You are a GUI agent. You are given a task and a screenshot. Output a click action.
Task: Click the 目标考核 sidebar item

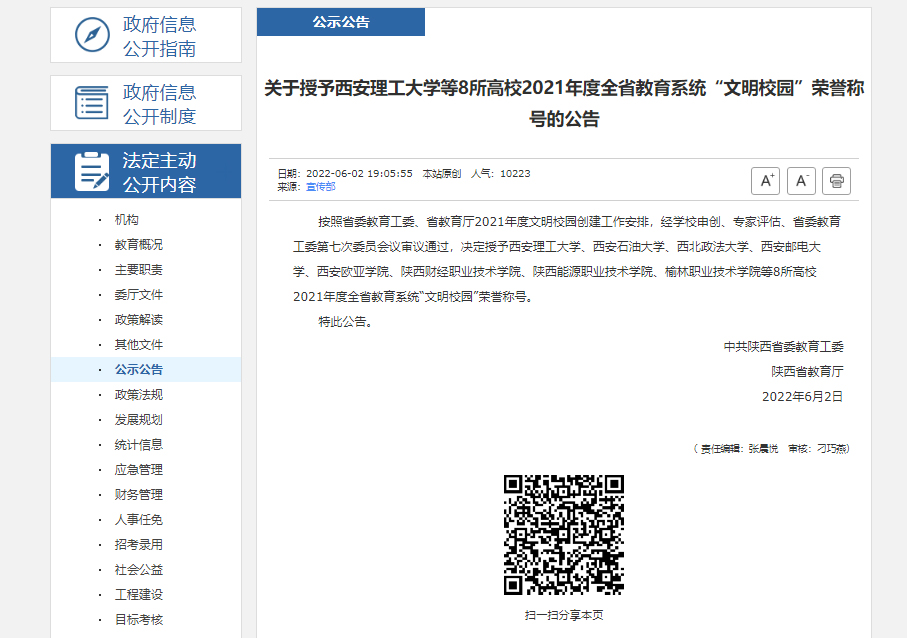[138, 620]
